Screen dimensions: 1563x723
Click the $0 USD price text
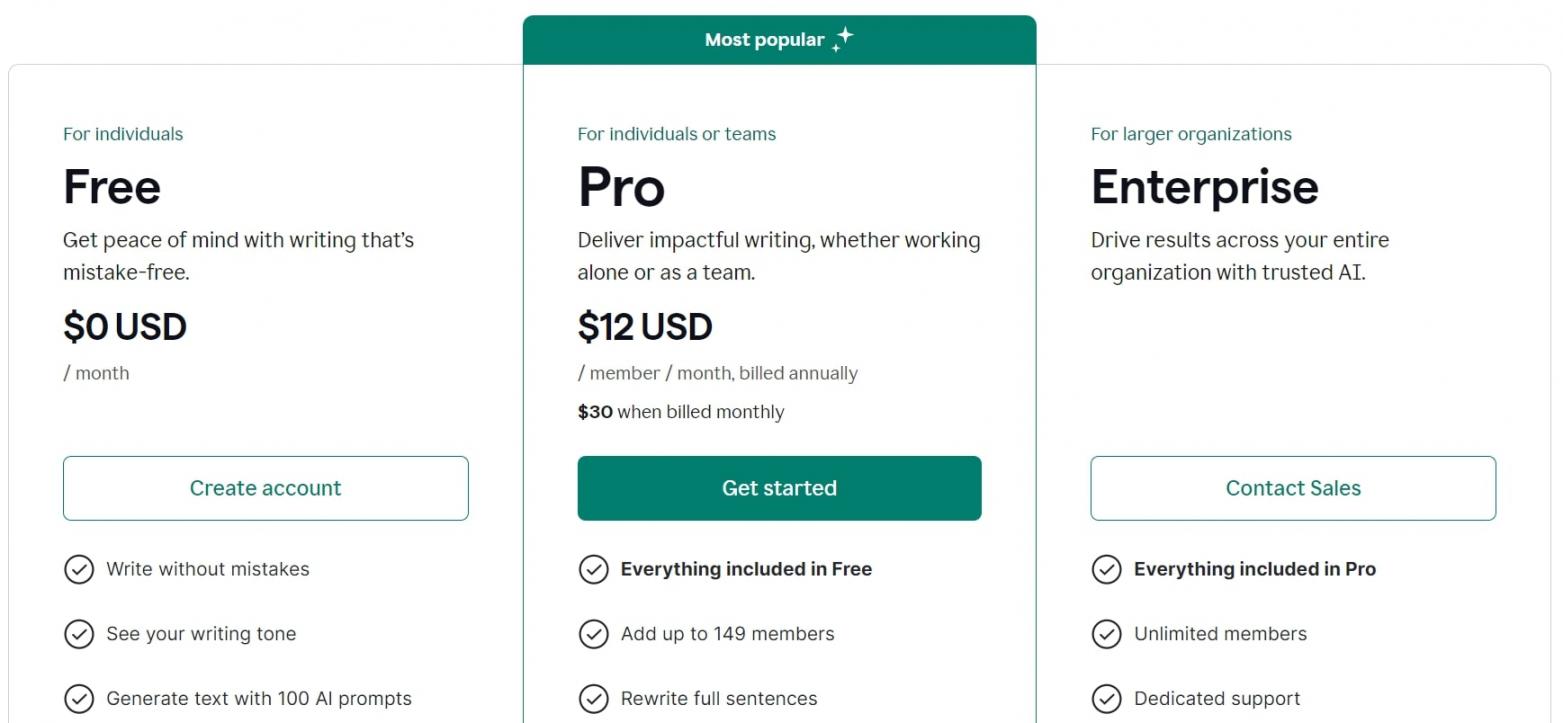(125, 327)
